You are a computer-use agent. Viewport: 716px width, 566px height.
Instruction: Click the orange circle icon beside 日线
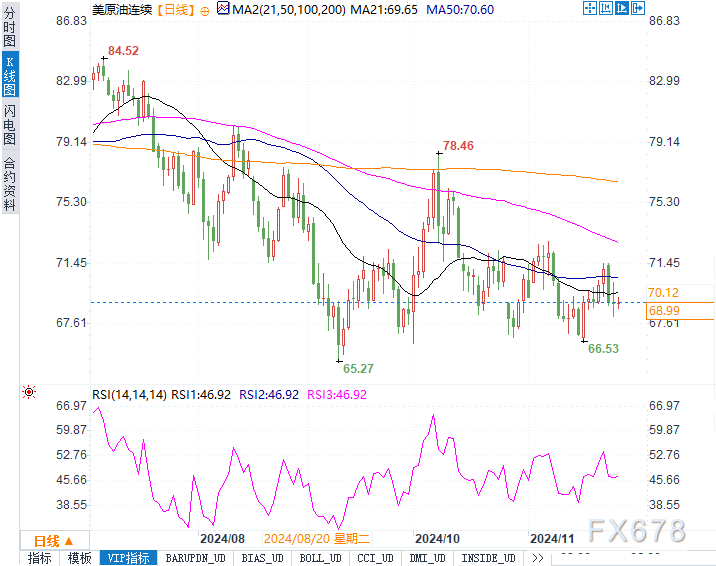pyautogui.click(x=205, y=11)
